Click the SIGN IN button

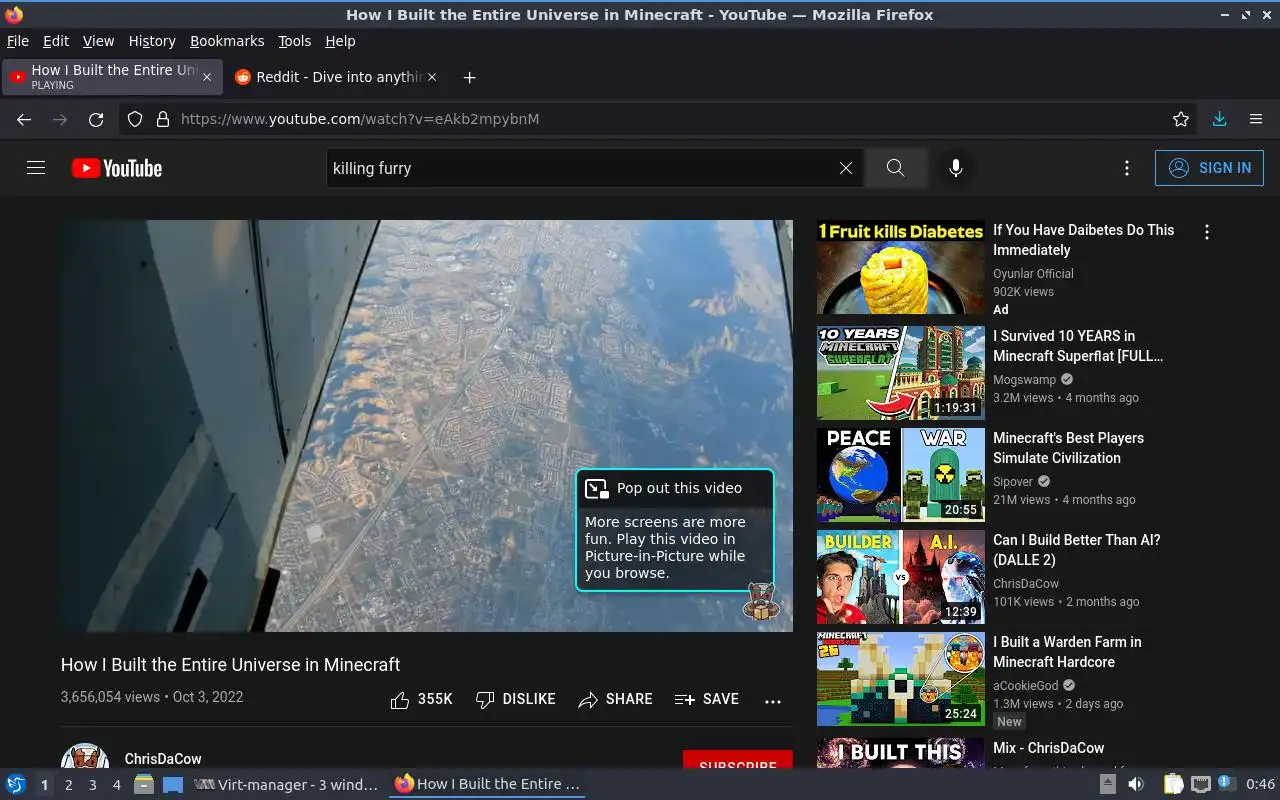coord(1209,168)
